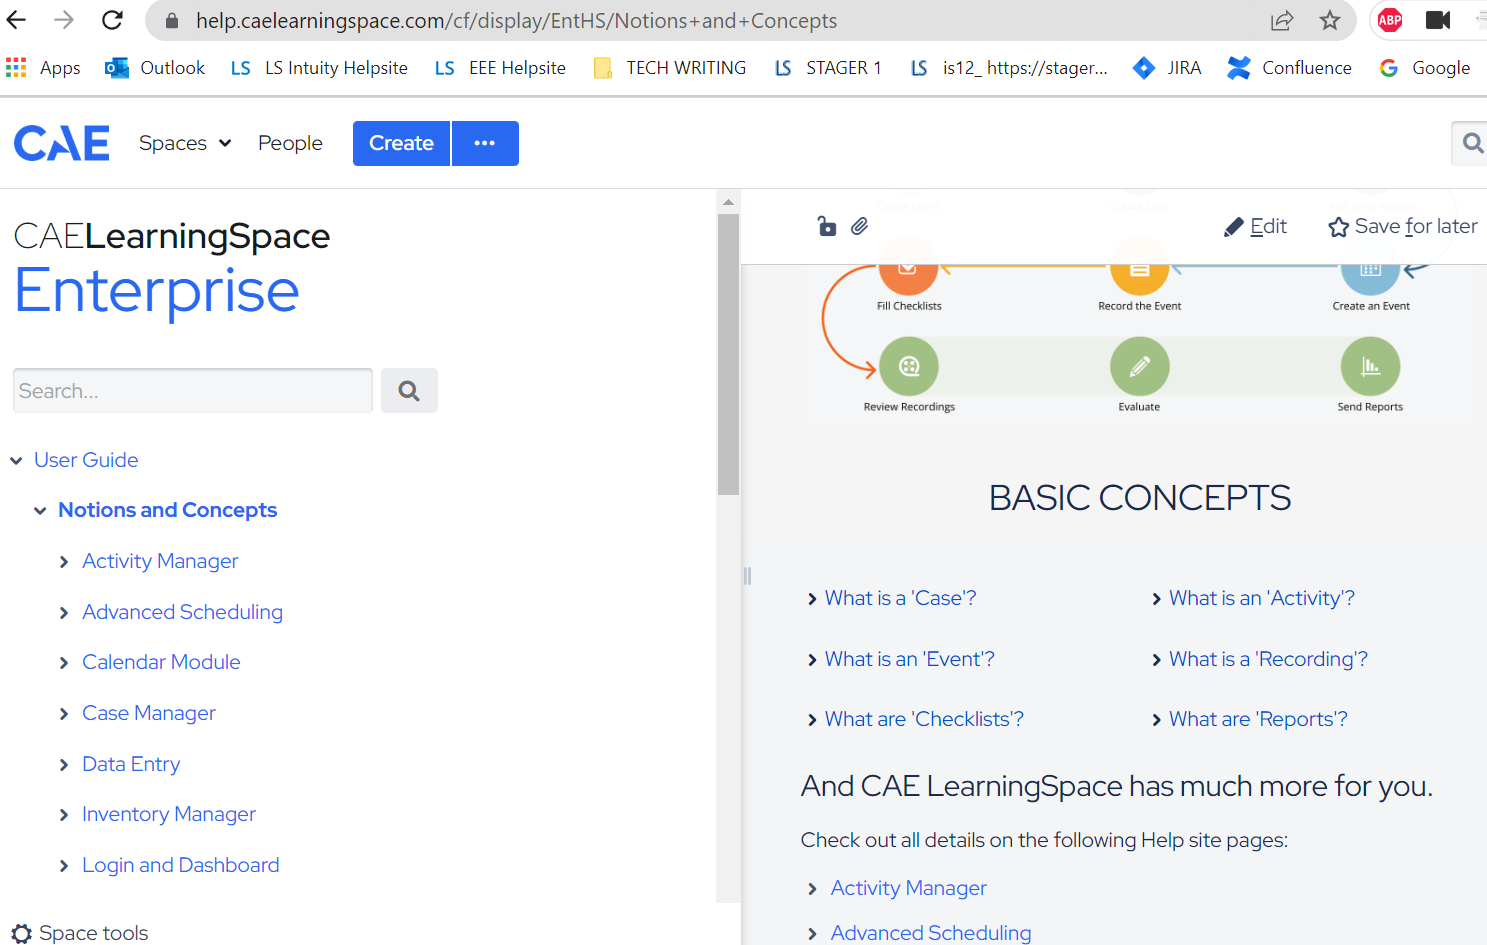1487x945 pixels.
Task: Click the browser forward arrow
Action: (64, 20)
